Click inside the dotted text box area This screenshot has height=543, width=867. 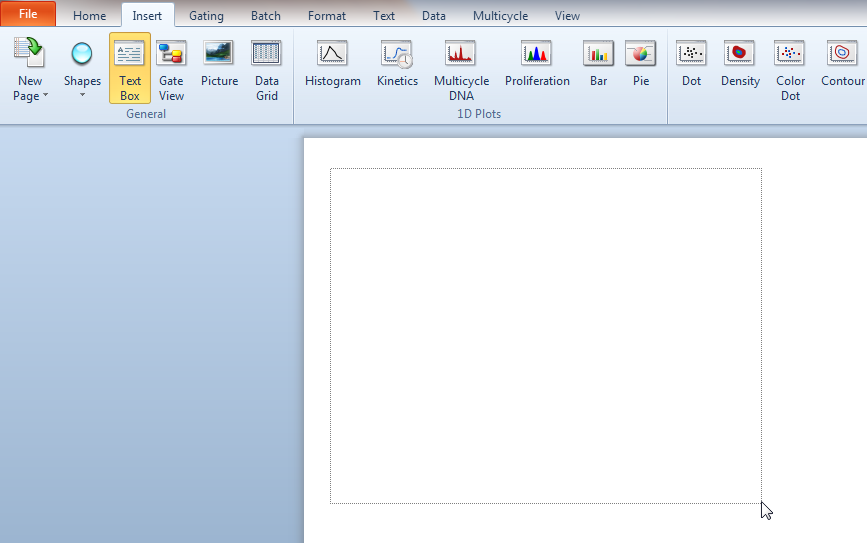(545, 335)
